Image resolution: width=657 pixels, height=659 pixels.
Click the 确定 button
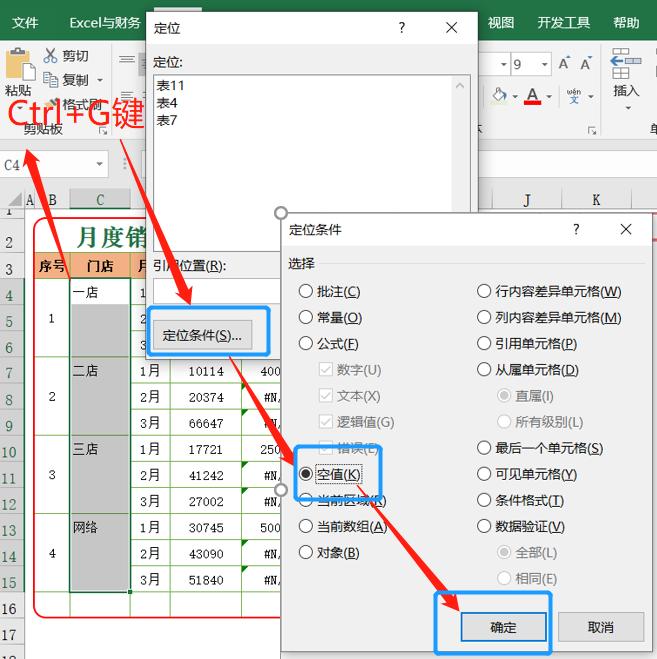pos(503,627)
